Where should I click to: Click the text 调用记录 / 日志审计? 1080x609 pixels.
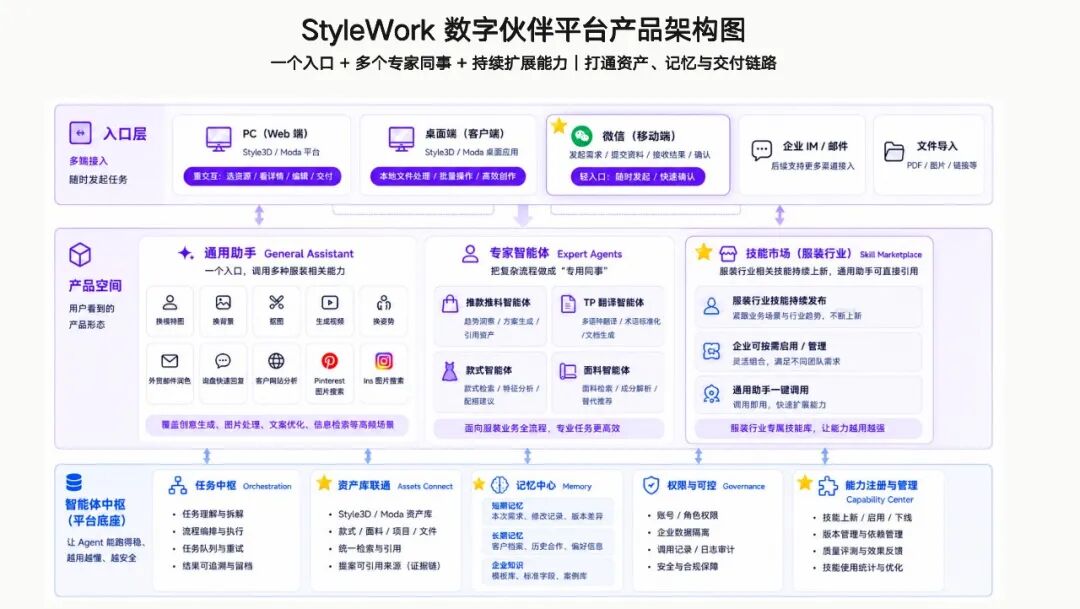click(x=696, y=550)
